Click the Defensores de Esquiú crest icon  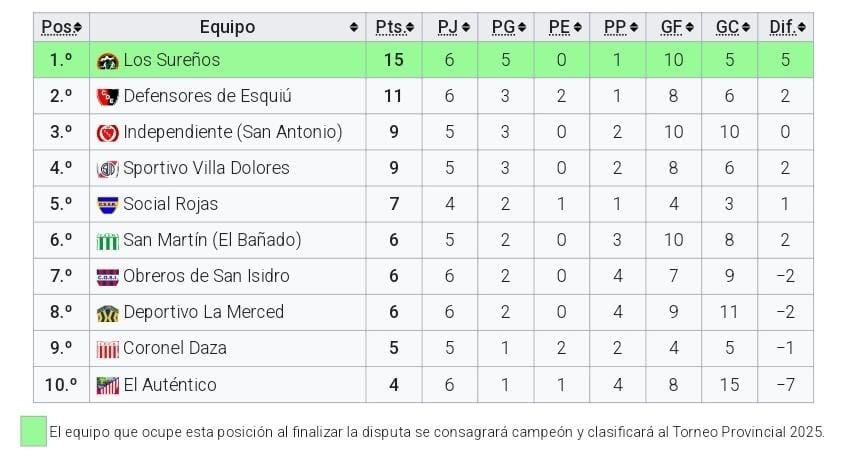coord(107,97)
